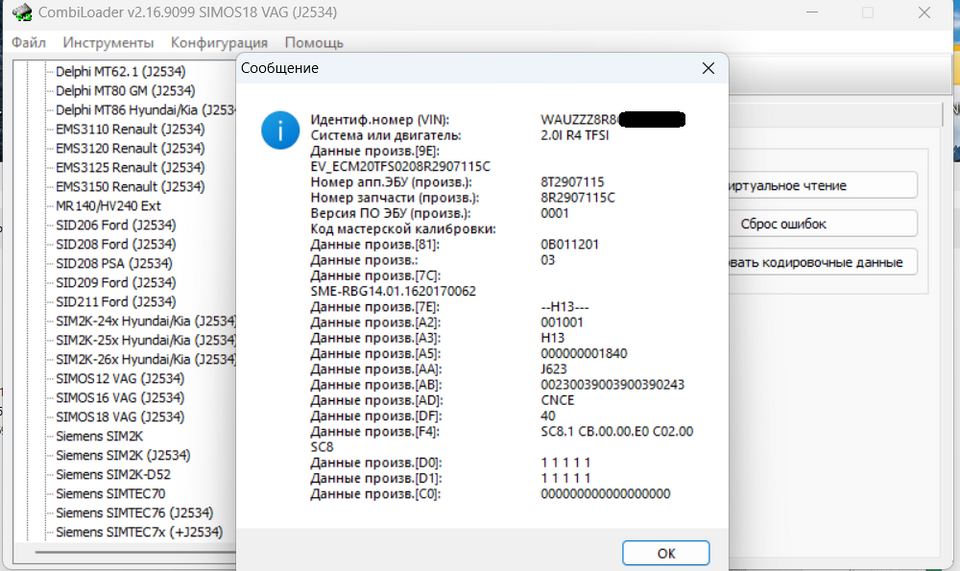Viewport: 960px width, 571px height.
Task: Open the Инструменты menu
Action: coord(108,43)
